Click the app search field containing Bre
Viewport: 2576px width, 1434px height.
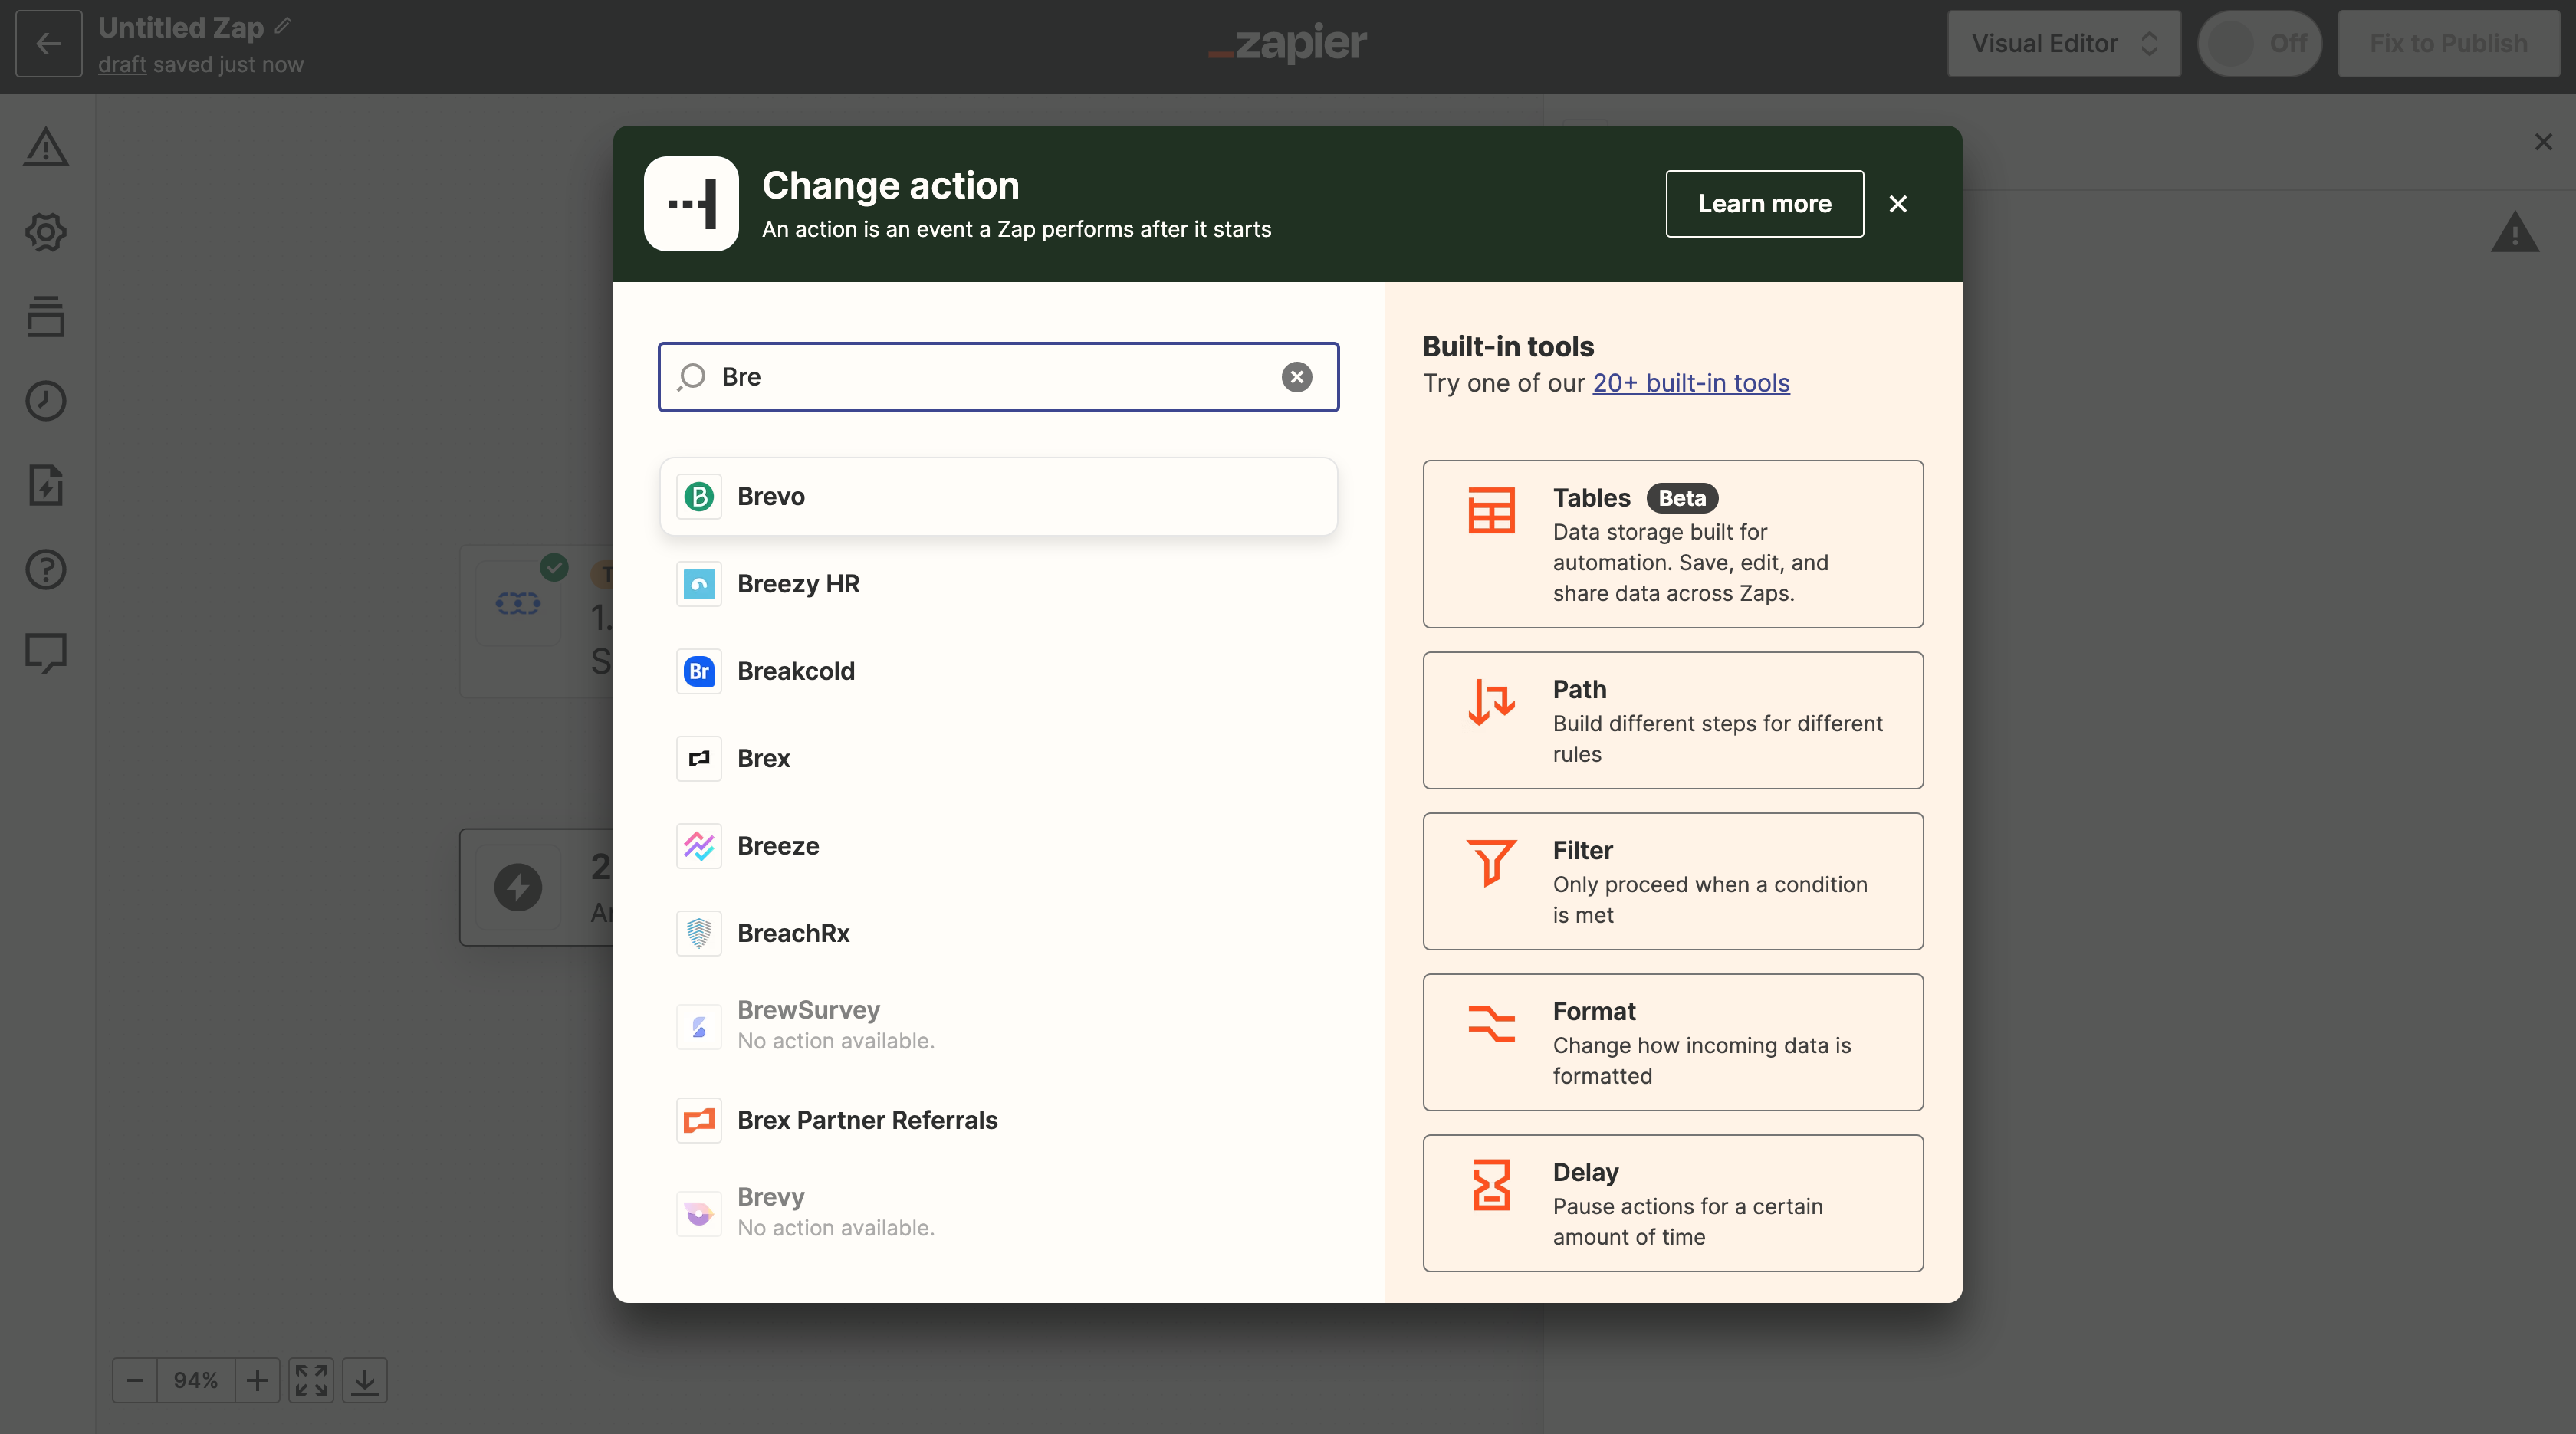click(x=998, y=377)
